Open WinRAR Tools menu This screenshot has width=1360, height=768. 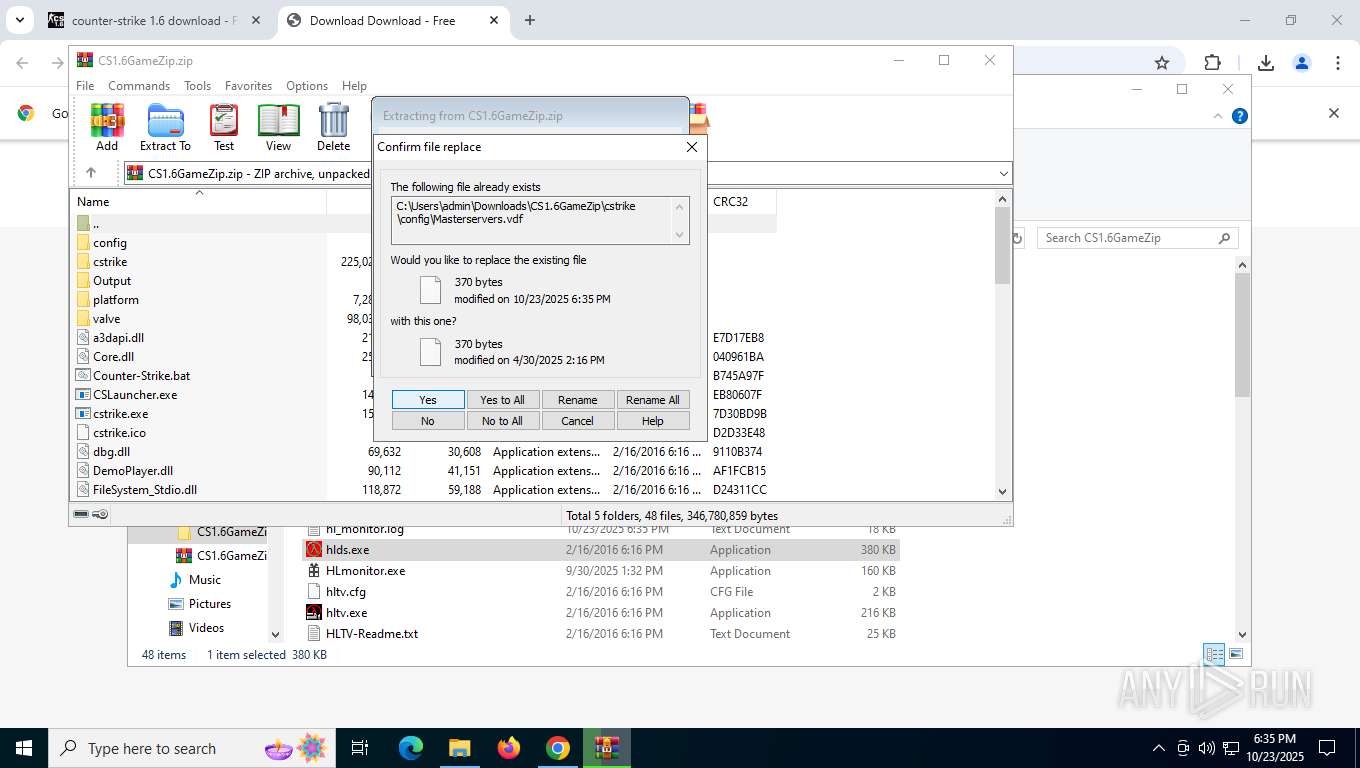(x=197, y=86)
